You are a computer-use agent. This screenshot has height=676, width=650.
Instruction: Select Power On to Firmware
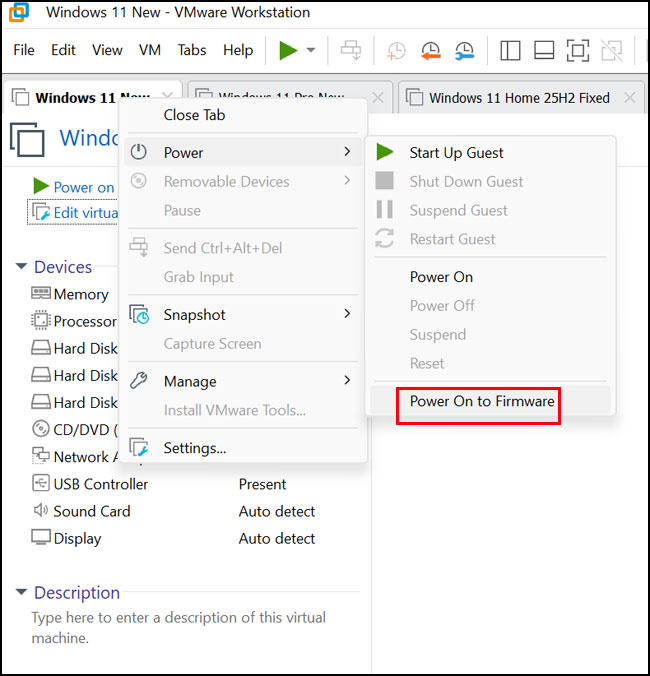[x=490, y=401]
